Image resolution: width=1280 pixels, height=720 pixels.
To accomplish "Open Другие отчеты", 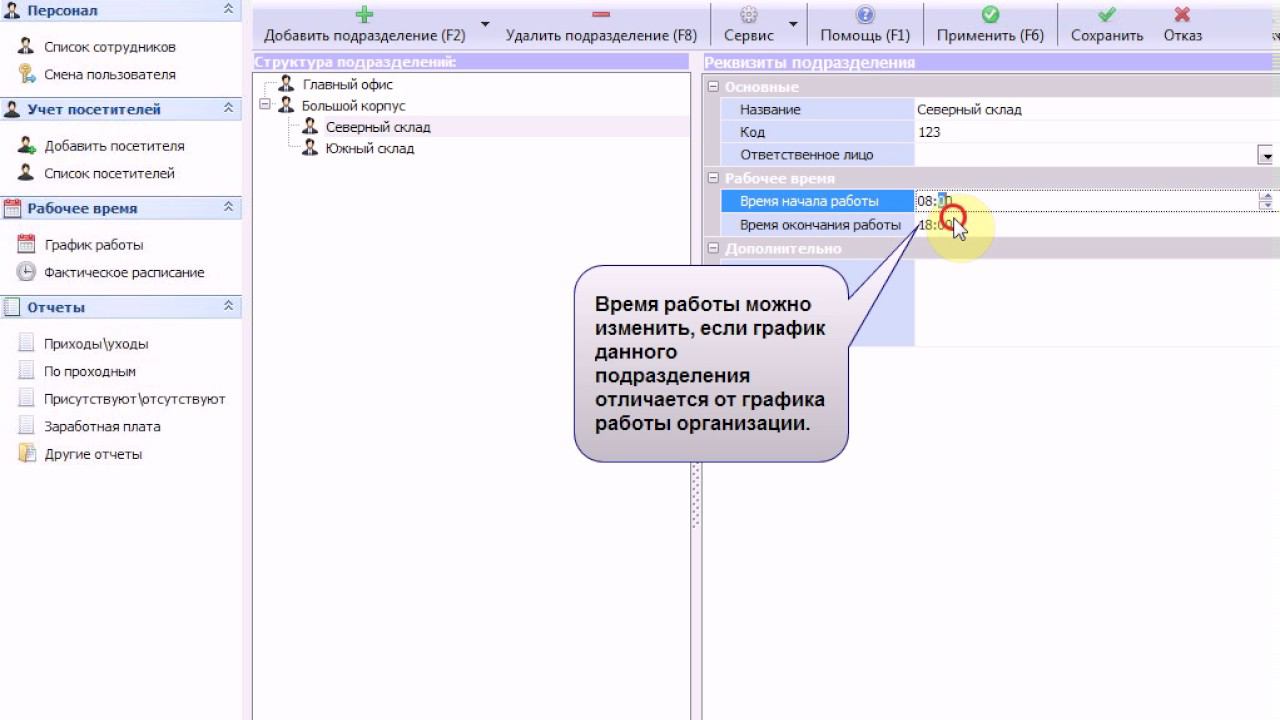I will pos(93,454).
